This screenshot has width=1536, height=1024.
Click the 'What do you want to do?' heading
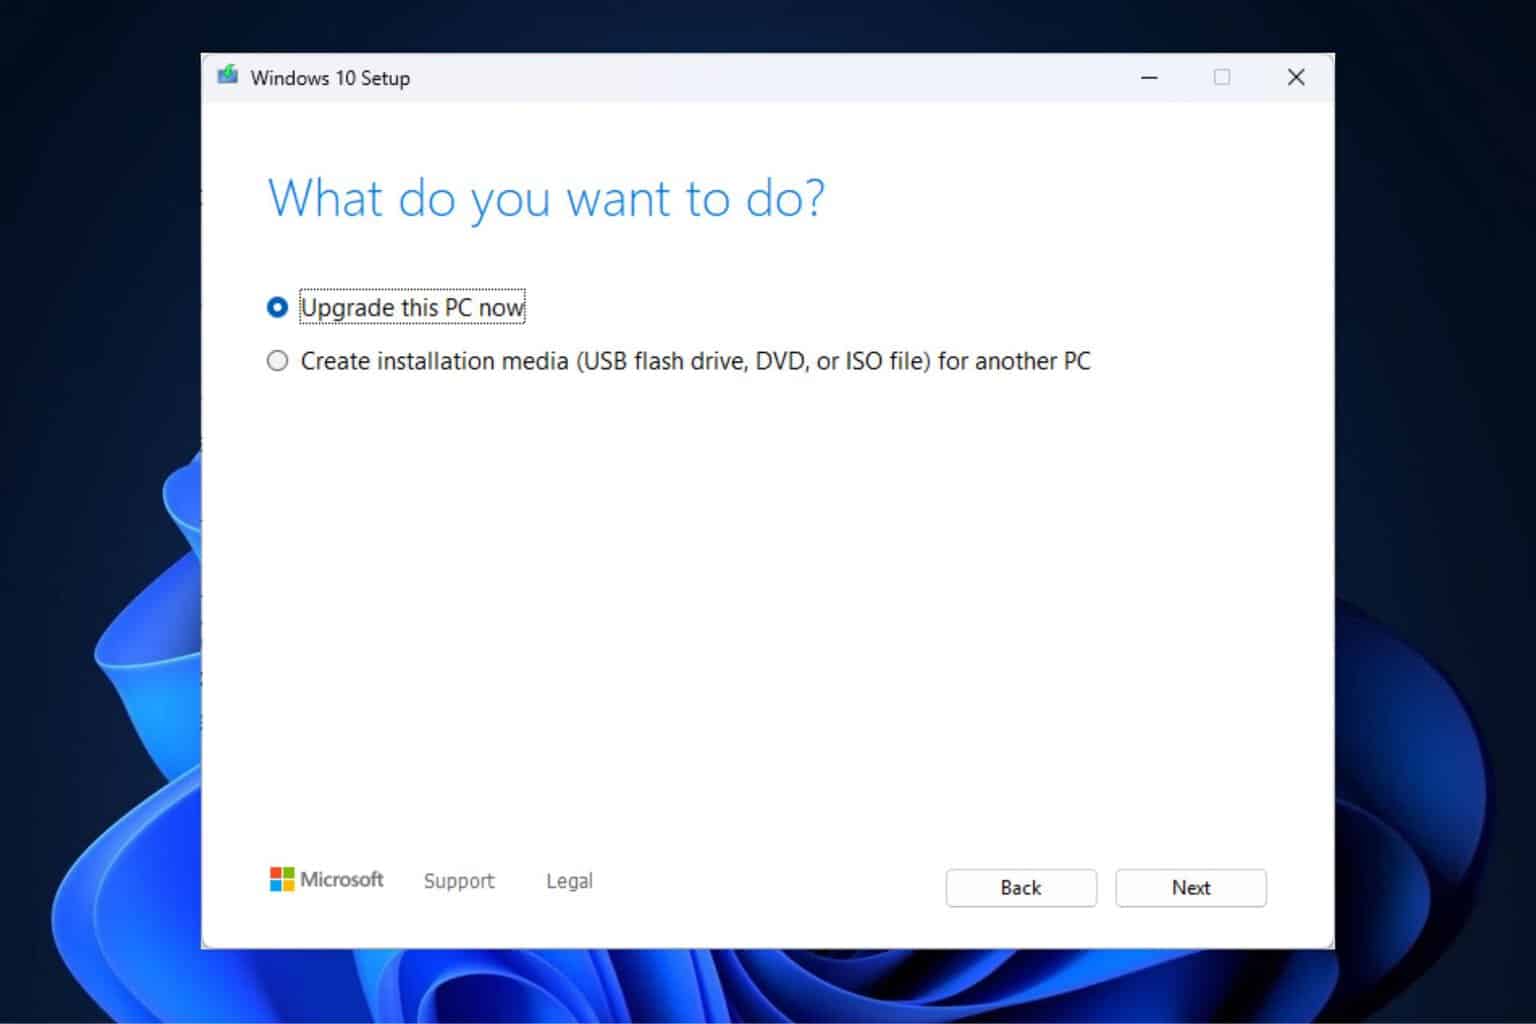547,198
